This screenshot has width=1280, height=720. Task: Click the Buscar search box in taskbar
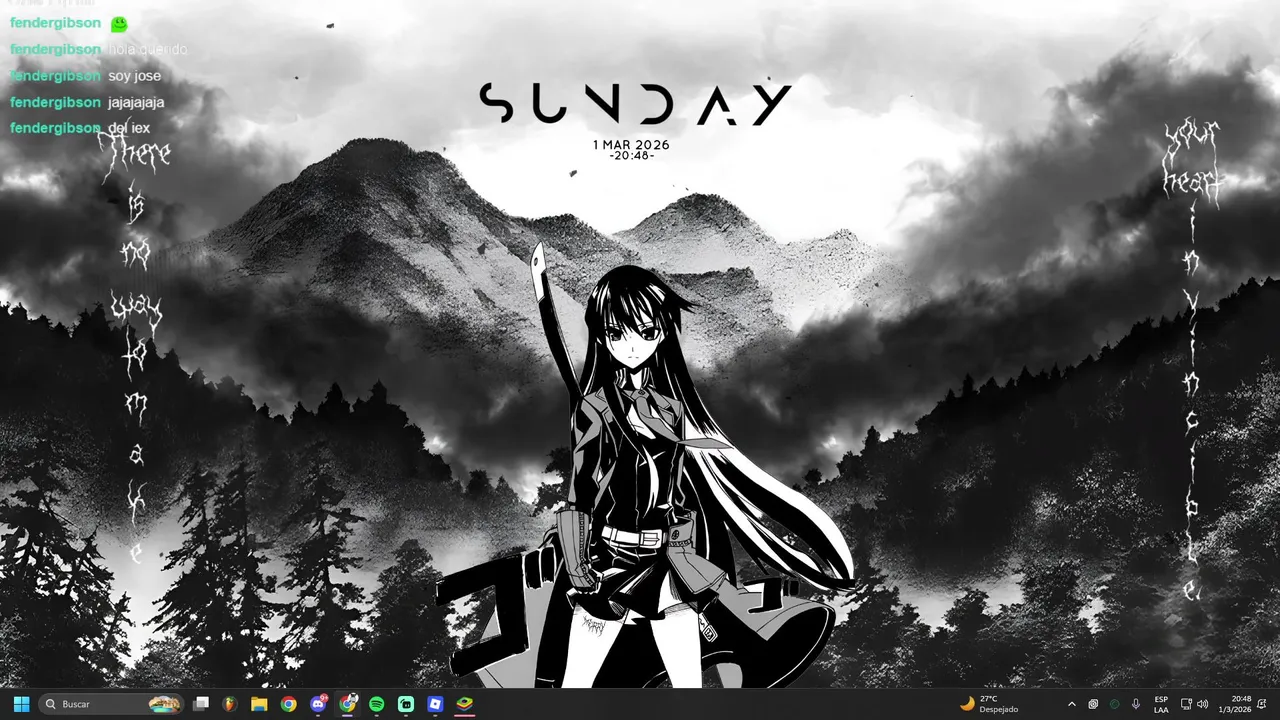pyautogui.click(x=111, y=704)
